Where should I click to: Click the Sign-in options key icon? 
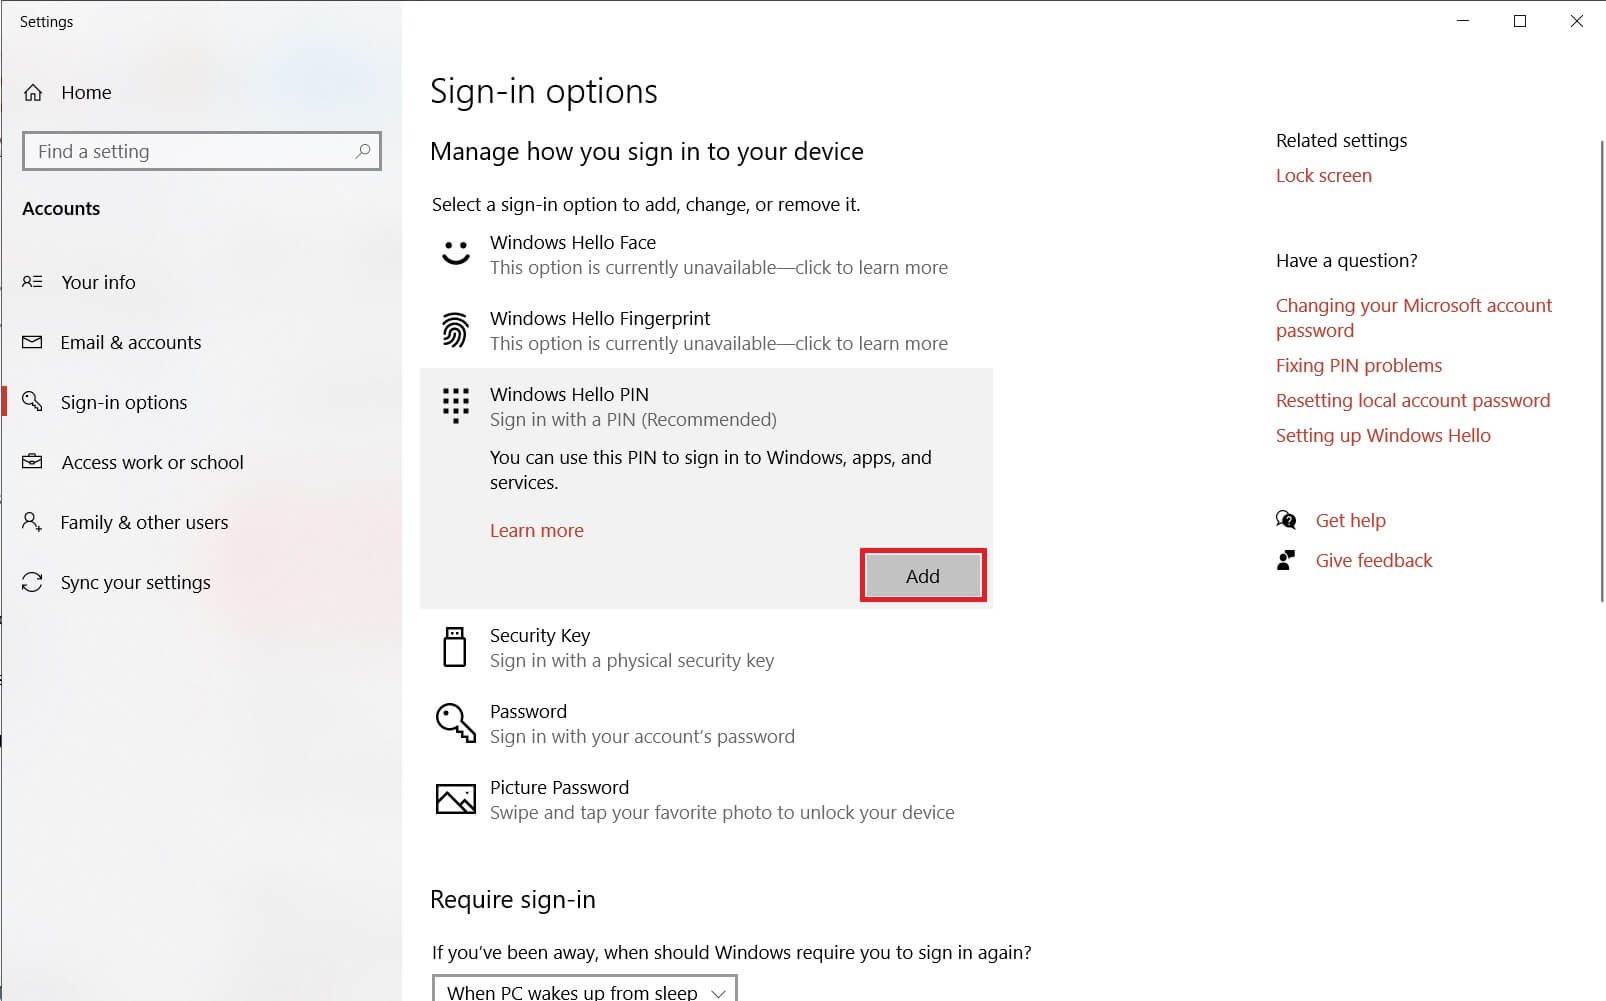(x=32, y=401)
